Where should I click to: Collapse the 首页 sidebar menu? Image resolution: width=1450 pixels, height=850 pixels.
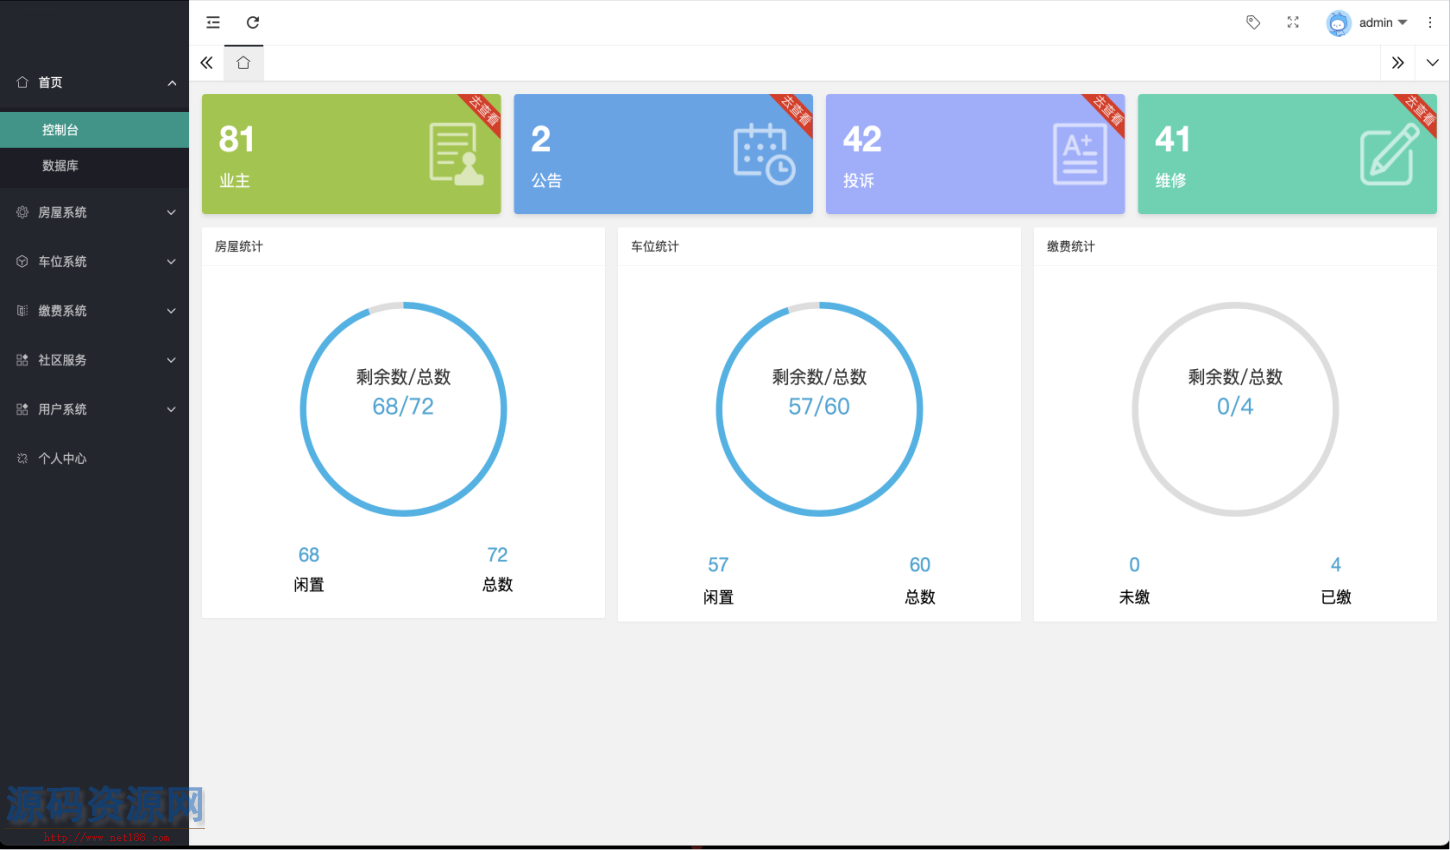[x=94, y=83]
